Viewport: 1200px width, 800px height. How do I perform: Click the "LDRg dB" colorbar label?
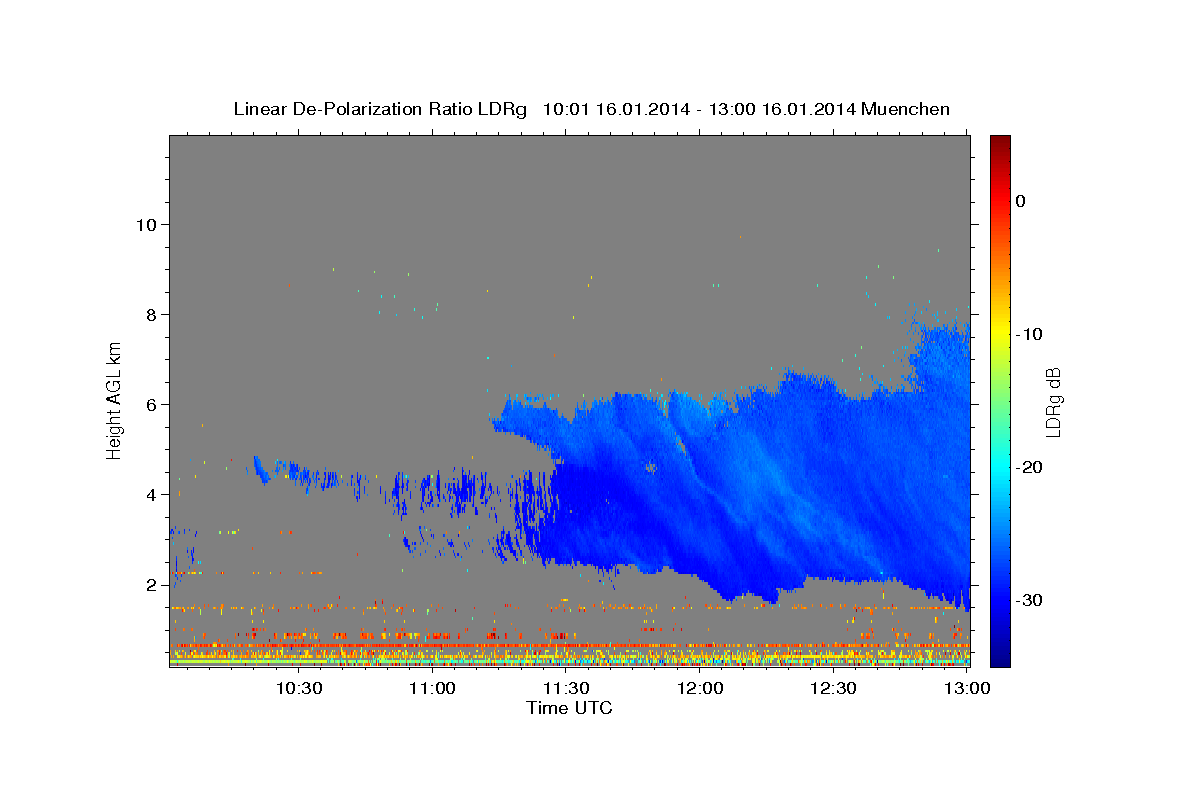click(x=1052, y=401)
